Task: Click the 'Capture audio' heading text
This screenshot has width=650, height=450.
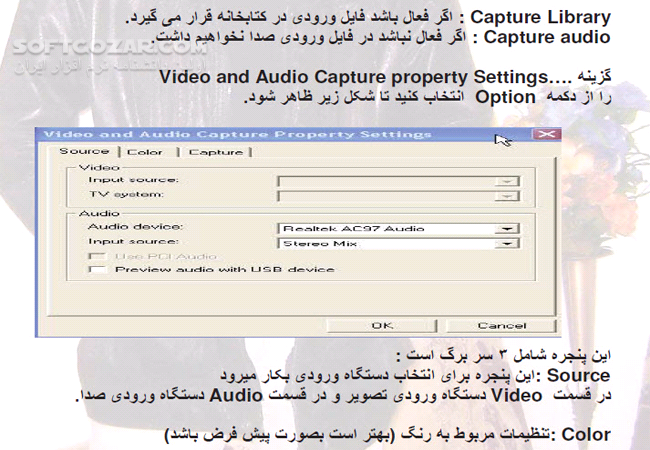Action: click(547, 37)
